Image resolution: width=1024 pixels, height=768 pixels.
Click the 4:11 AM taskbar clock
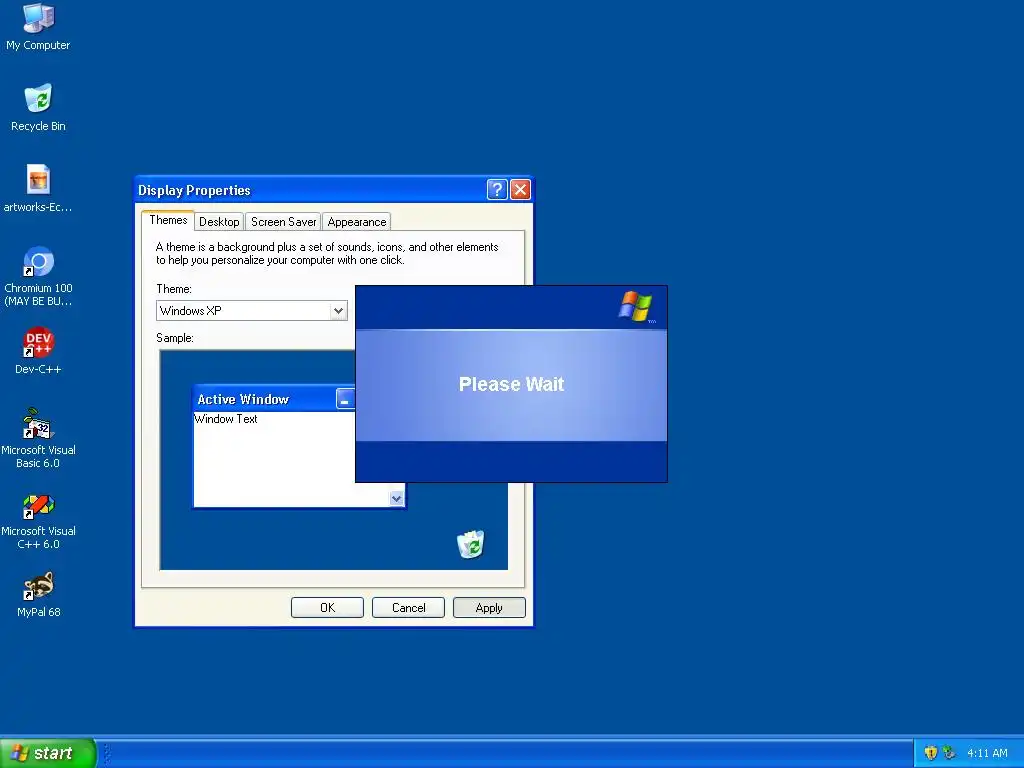(987, 753)
